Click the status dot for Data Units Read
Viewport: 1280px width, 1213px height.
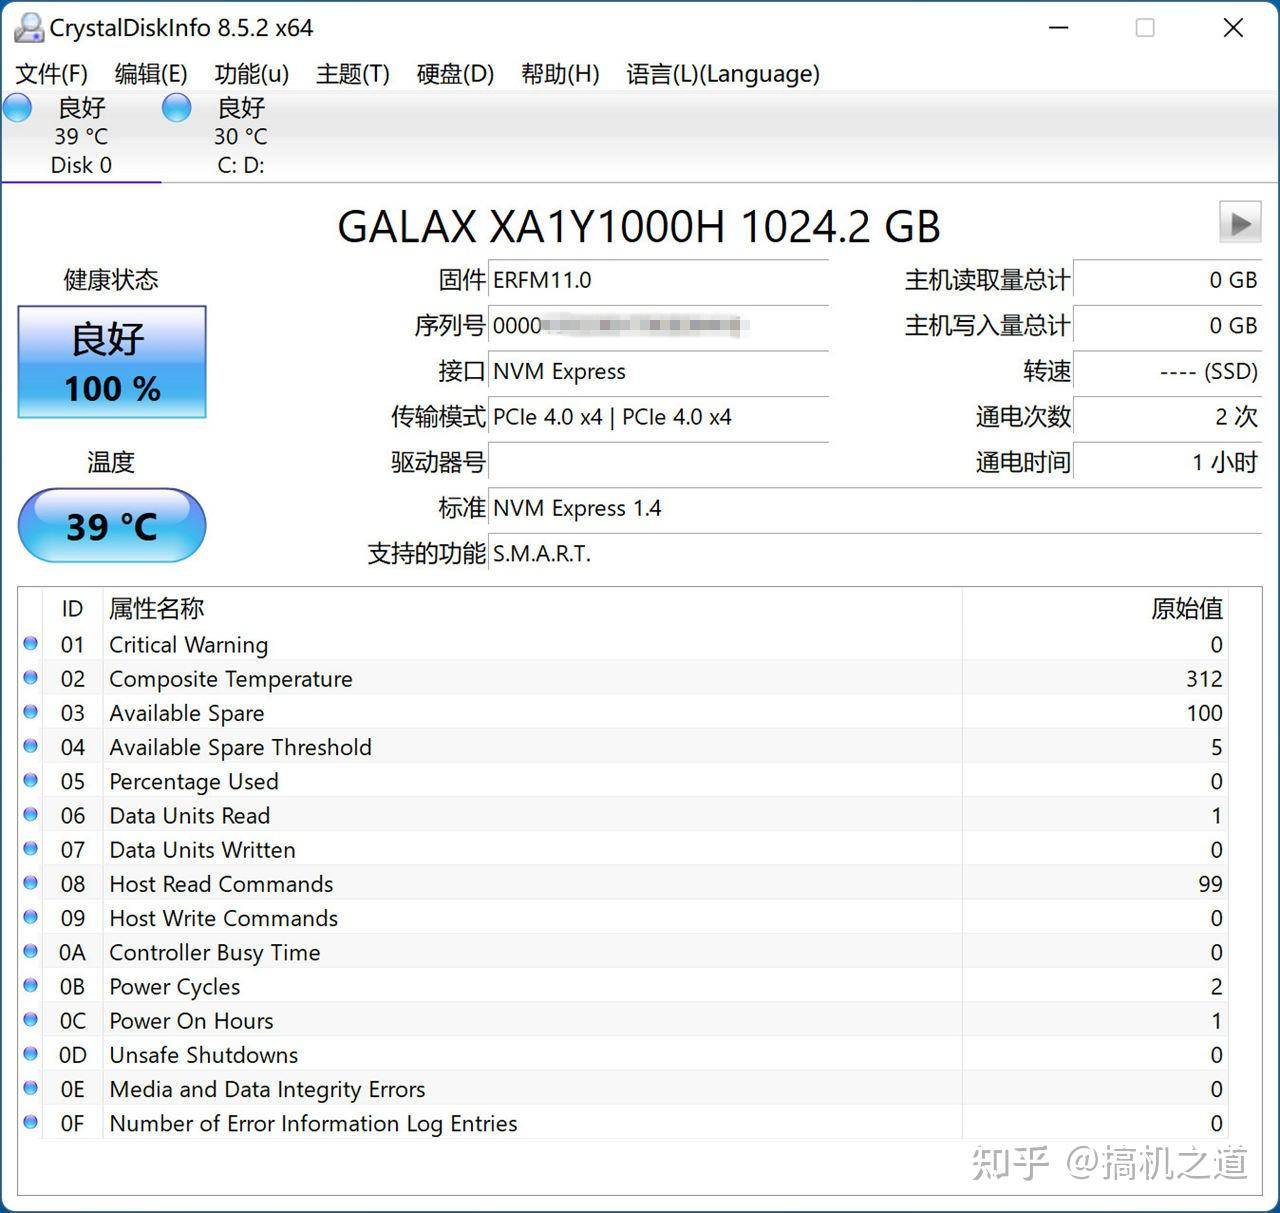point(31,814)
